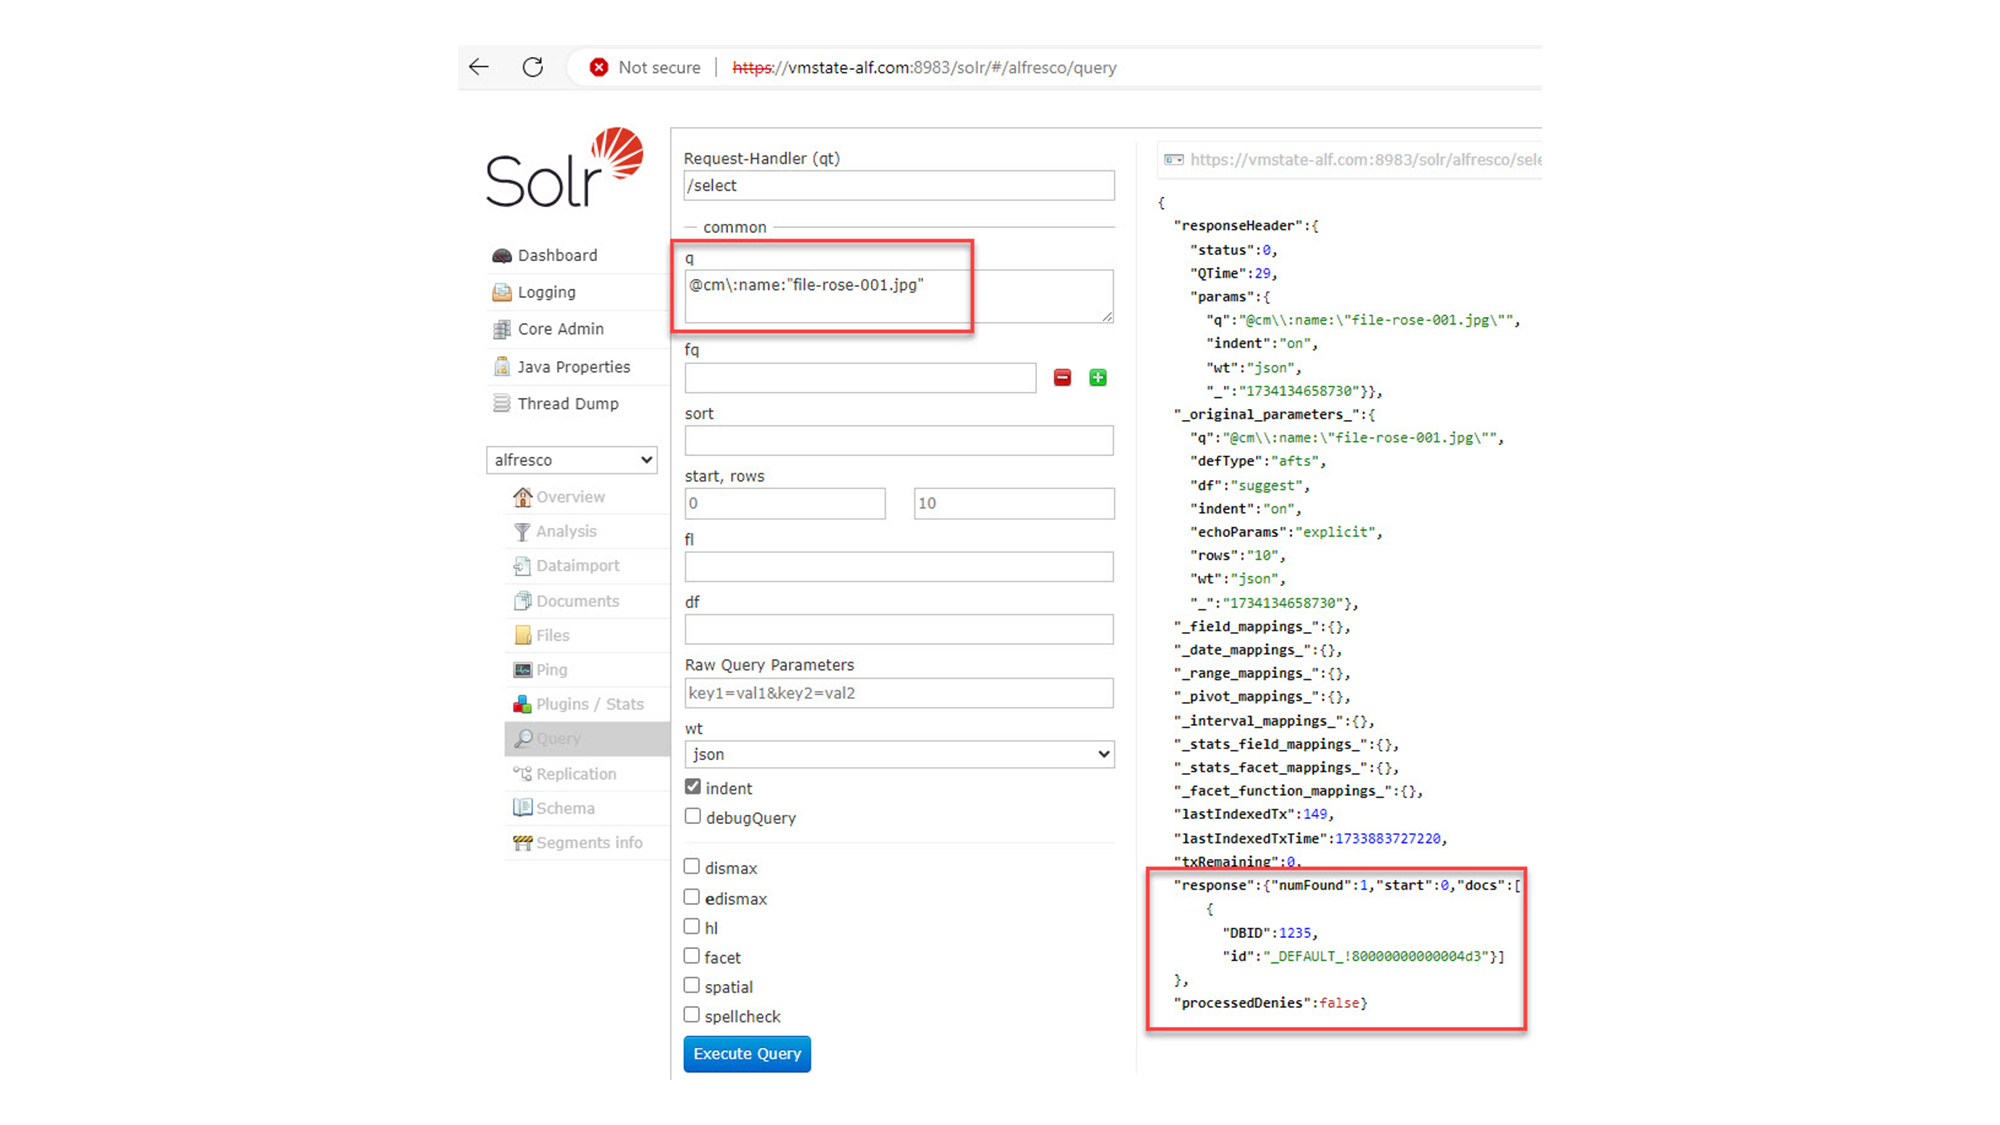Image resolution: width=2000 pixels, height=1125 pixels.
Task: Open the generated Solr select URL link
Action: tap(1365, 160)
